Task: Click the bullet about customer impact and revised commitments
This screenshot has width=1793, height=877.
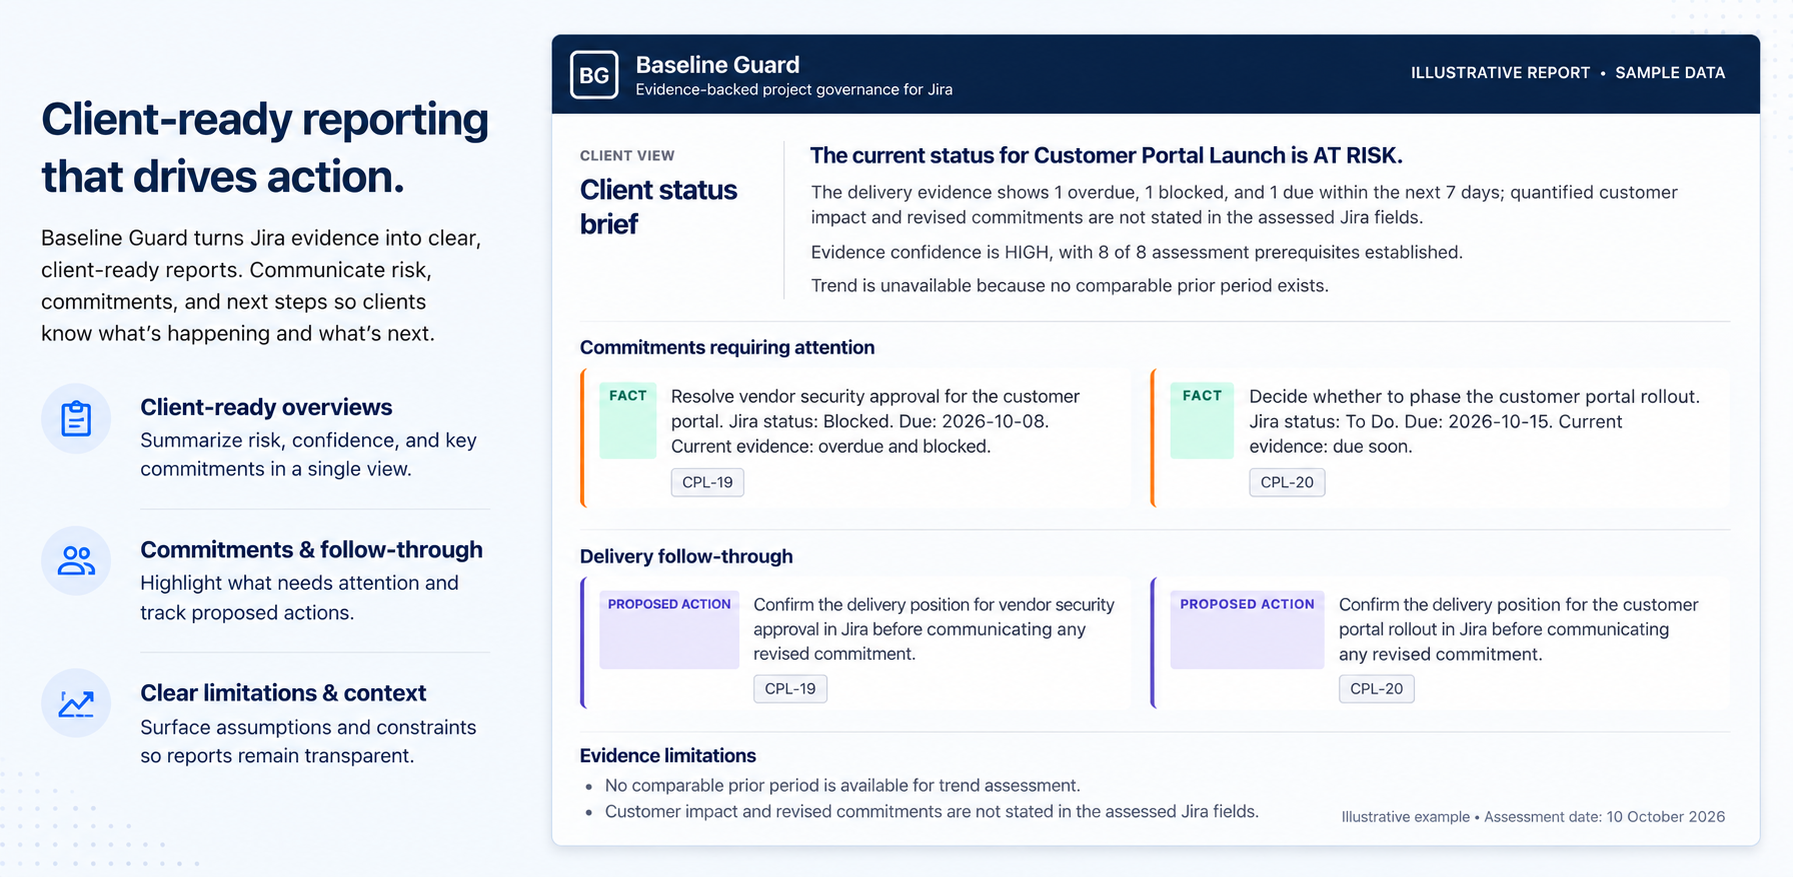Action: click(x=931, y=812)
